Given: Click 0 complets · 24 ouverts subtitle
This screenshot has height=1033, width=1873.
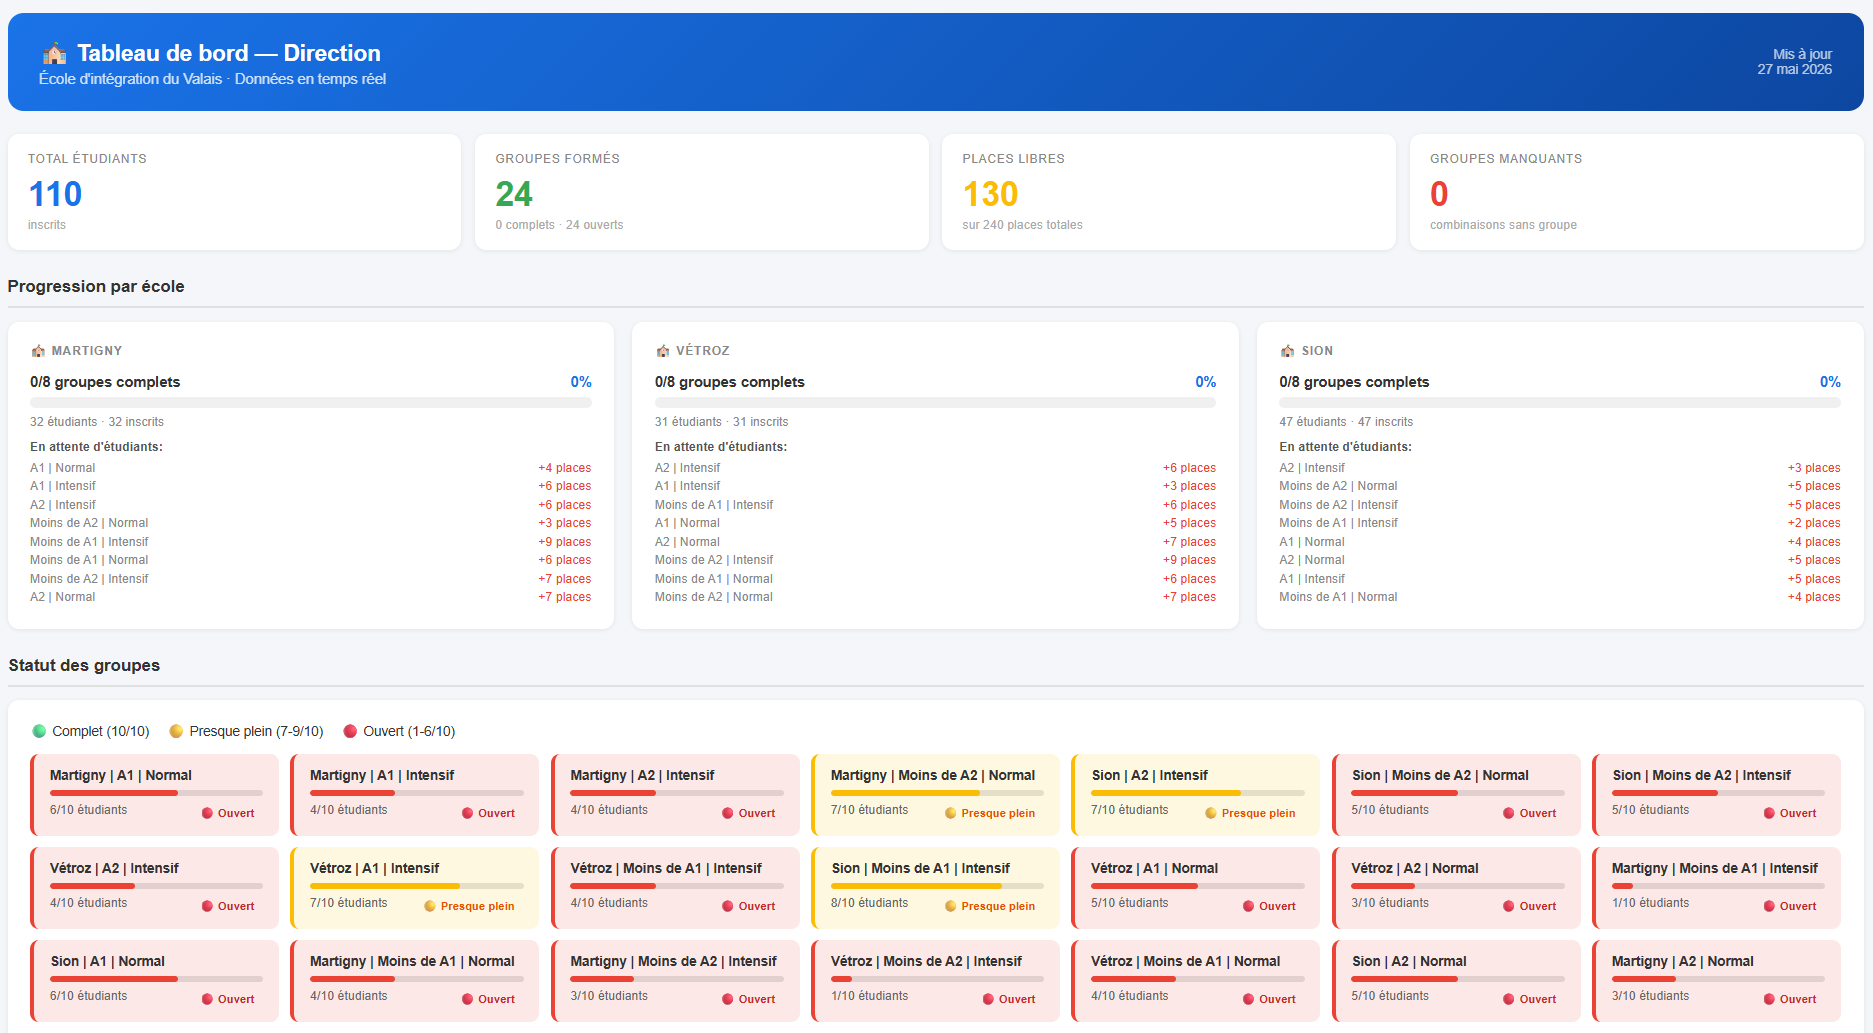Looking at the screenshot, I should (x=559, y=225).
